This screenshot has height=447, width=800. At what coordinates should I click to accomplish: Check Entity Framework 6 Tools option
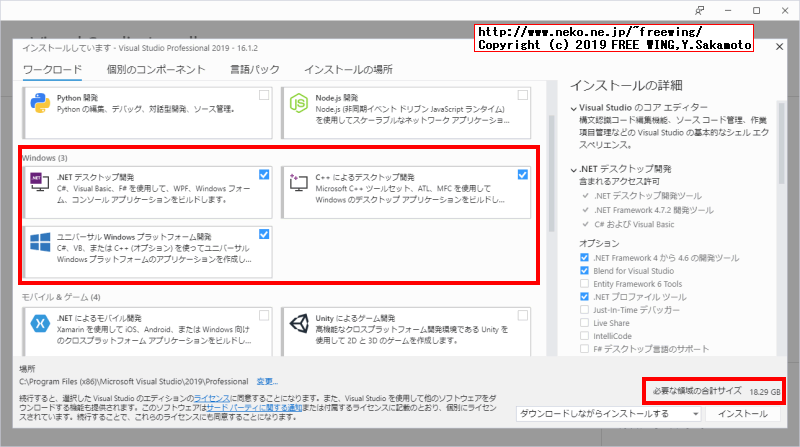(x=584, y=284)
